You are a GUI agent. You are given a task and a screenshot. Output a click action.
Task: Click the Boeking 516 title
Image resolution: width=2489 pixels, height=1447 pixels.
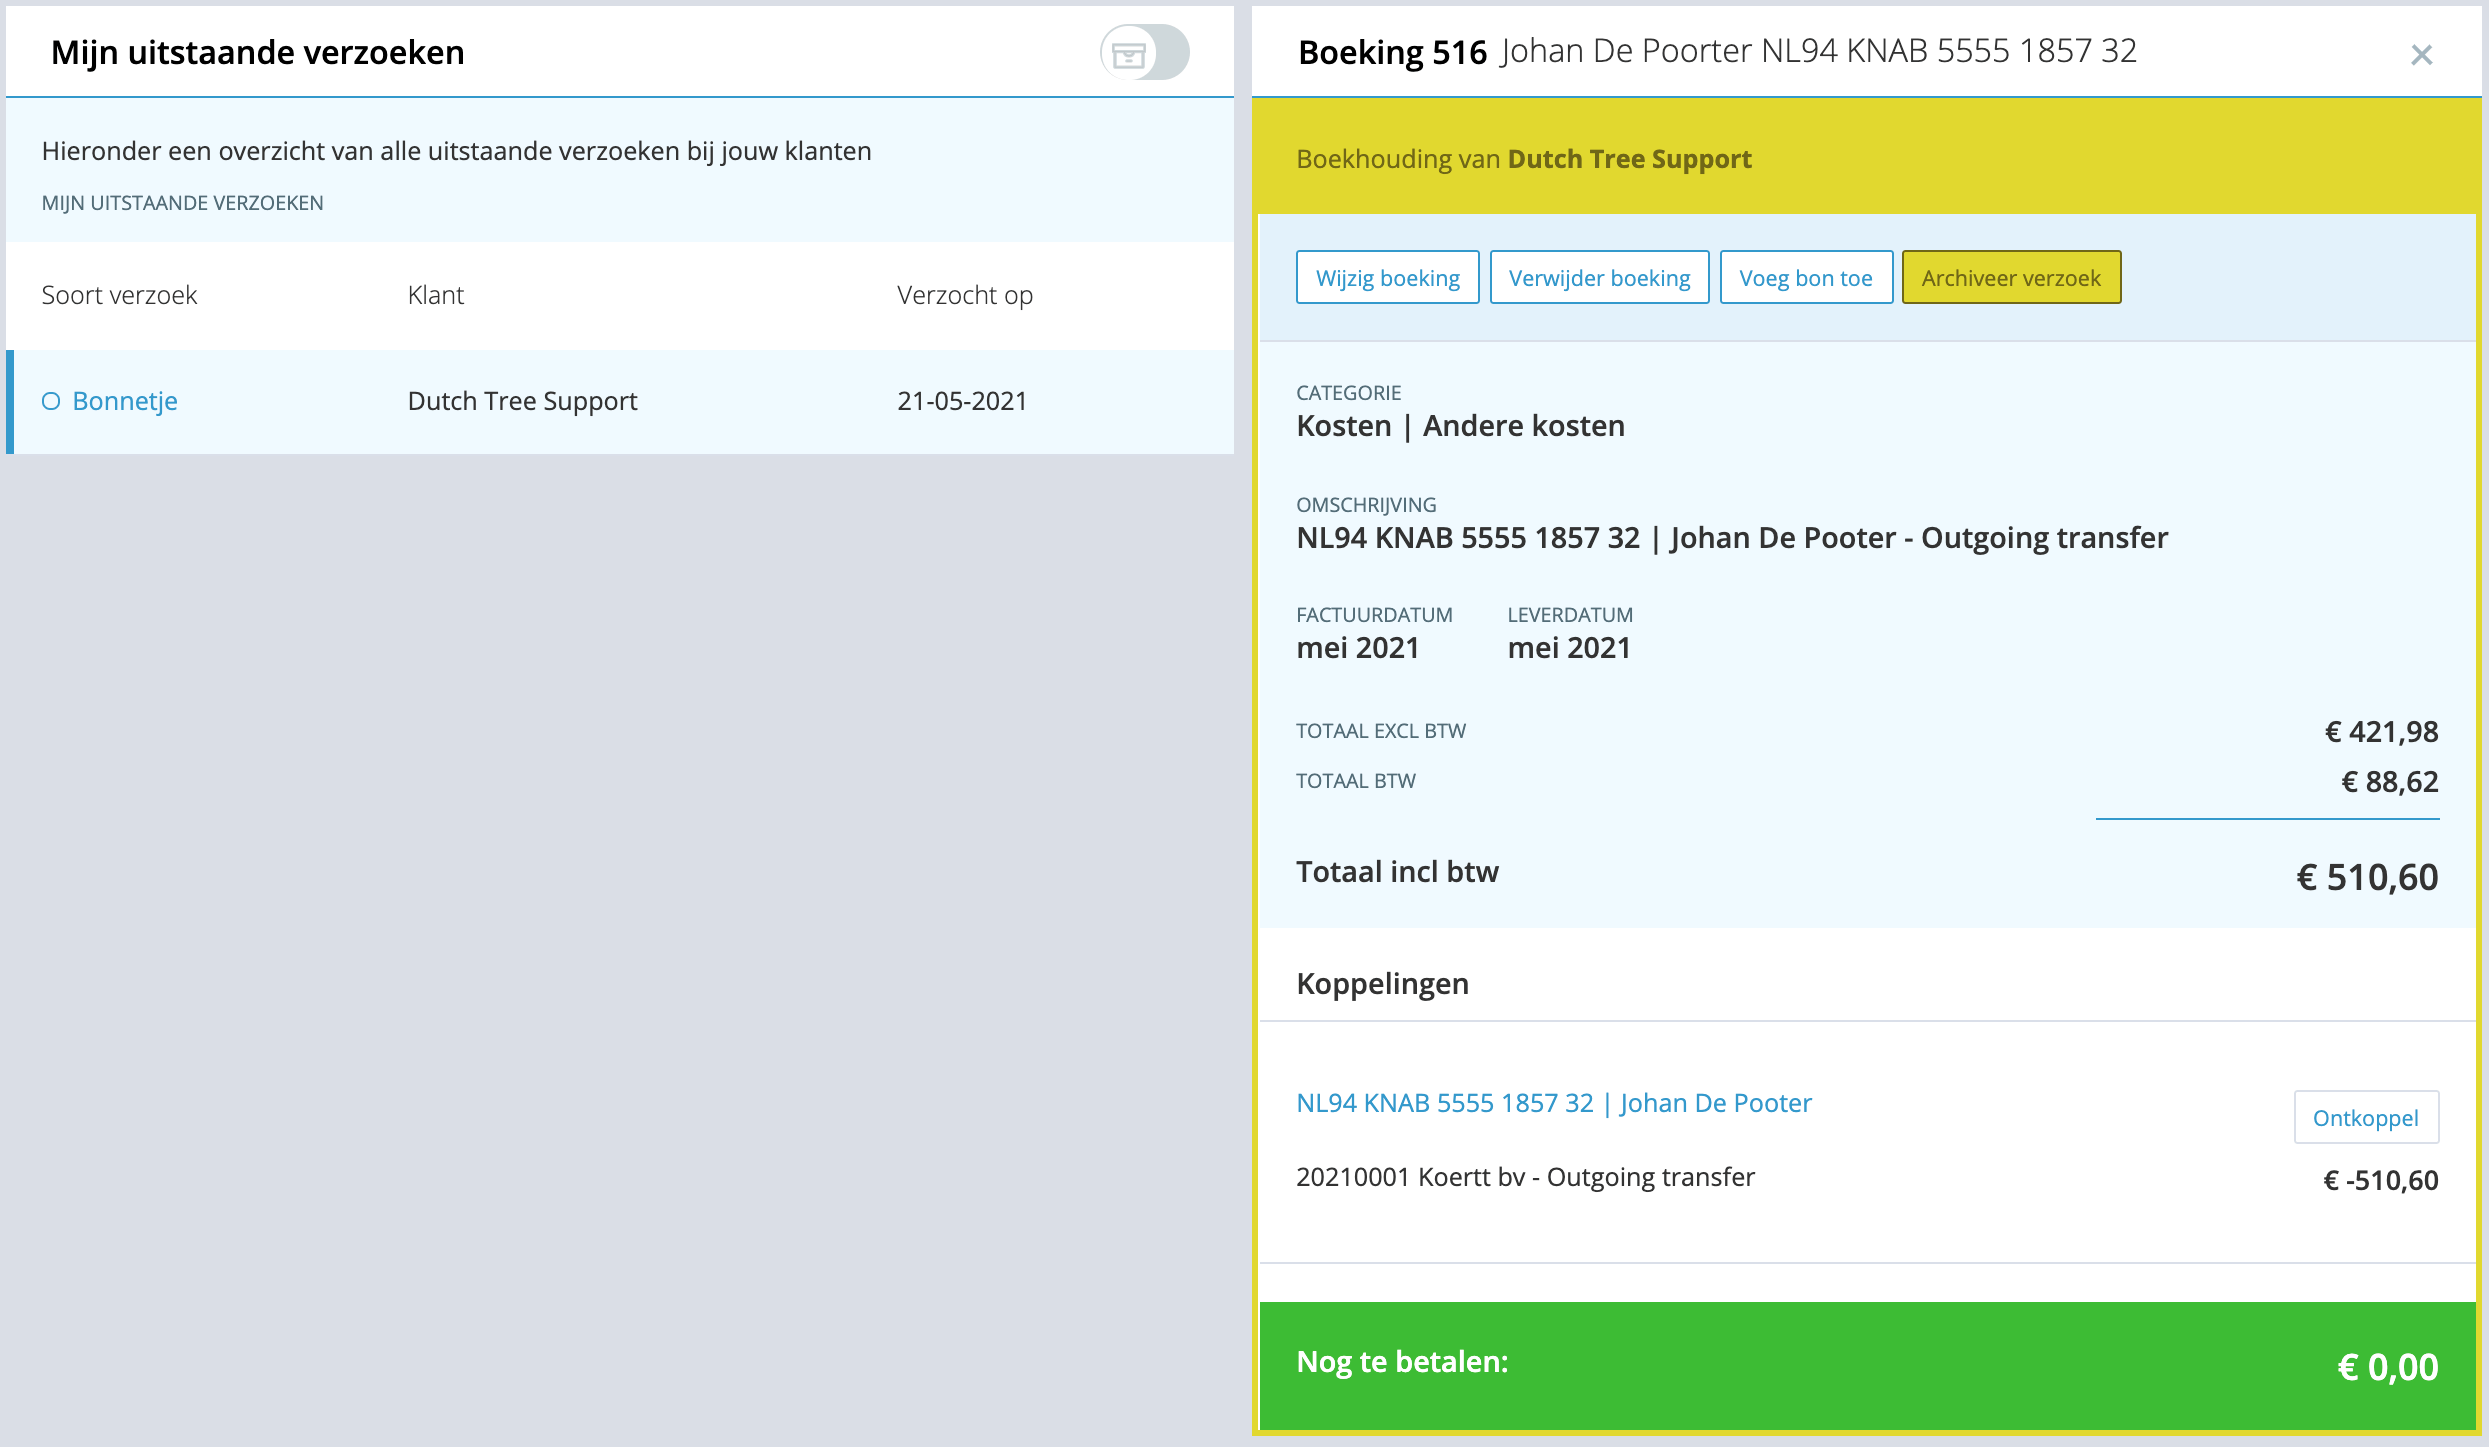coord(1392,52)
